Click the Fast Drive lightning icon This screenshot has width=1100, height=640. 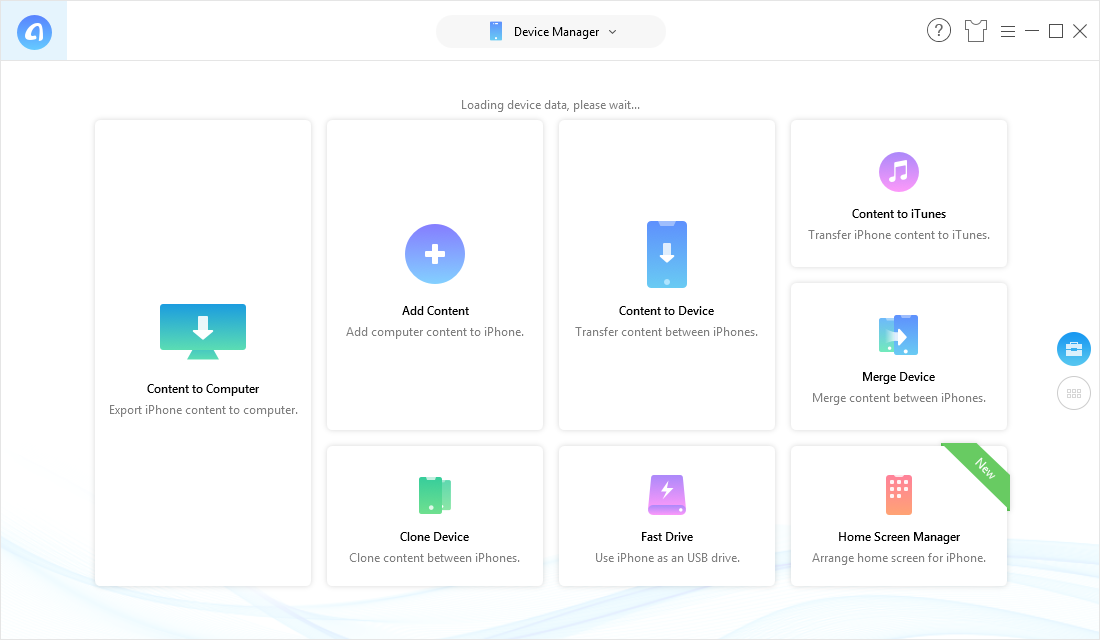(x=666, y=495)
